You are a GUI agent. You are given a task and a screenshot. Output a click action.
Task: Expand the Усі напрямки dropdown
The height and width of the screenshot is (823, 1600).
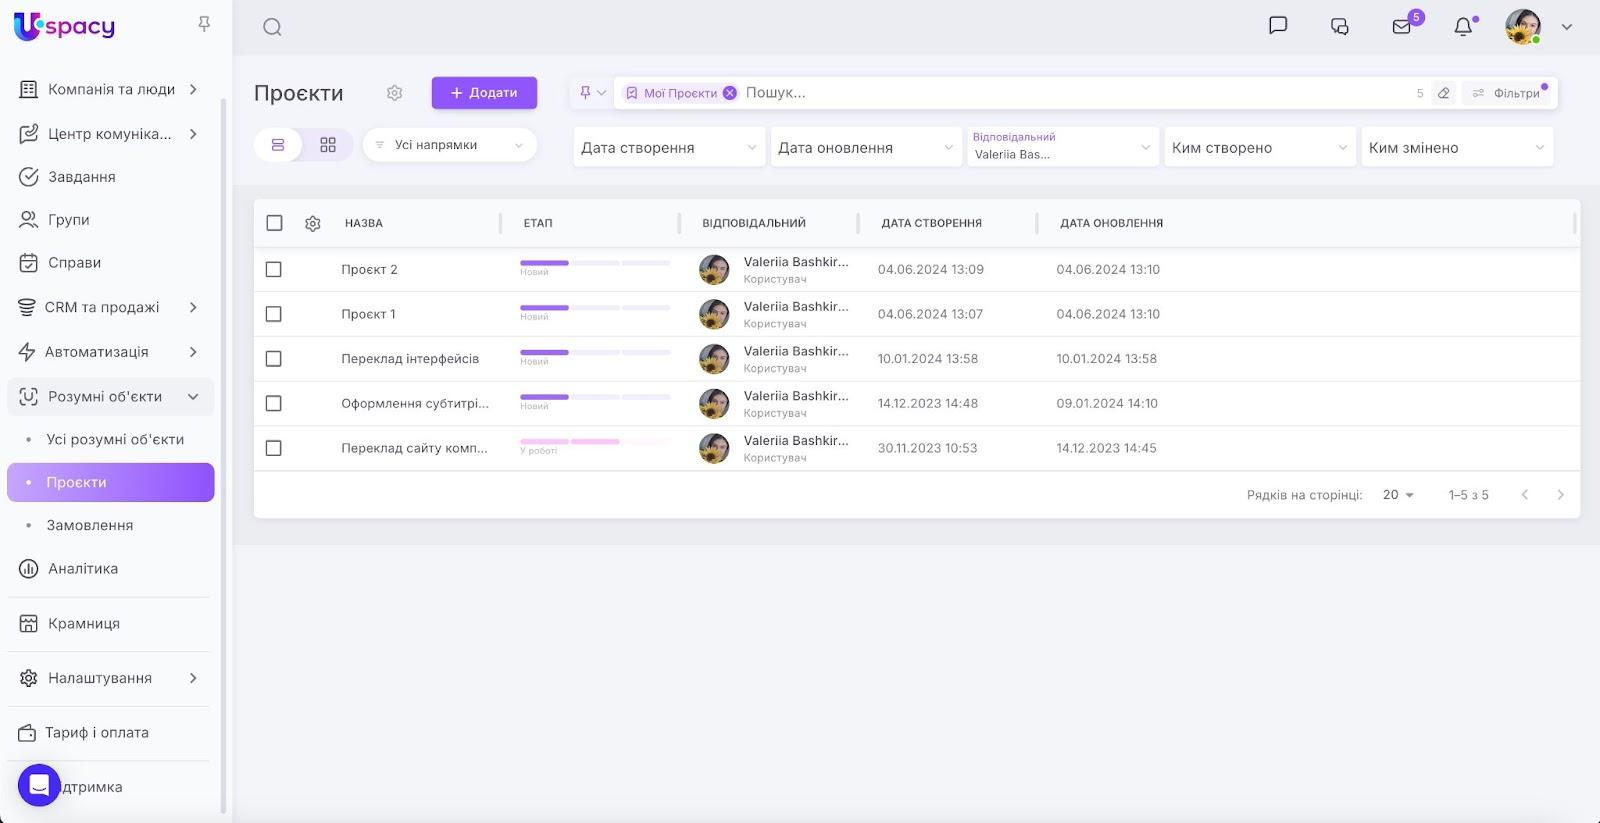point(450,145)
